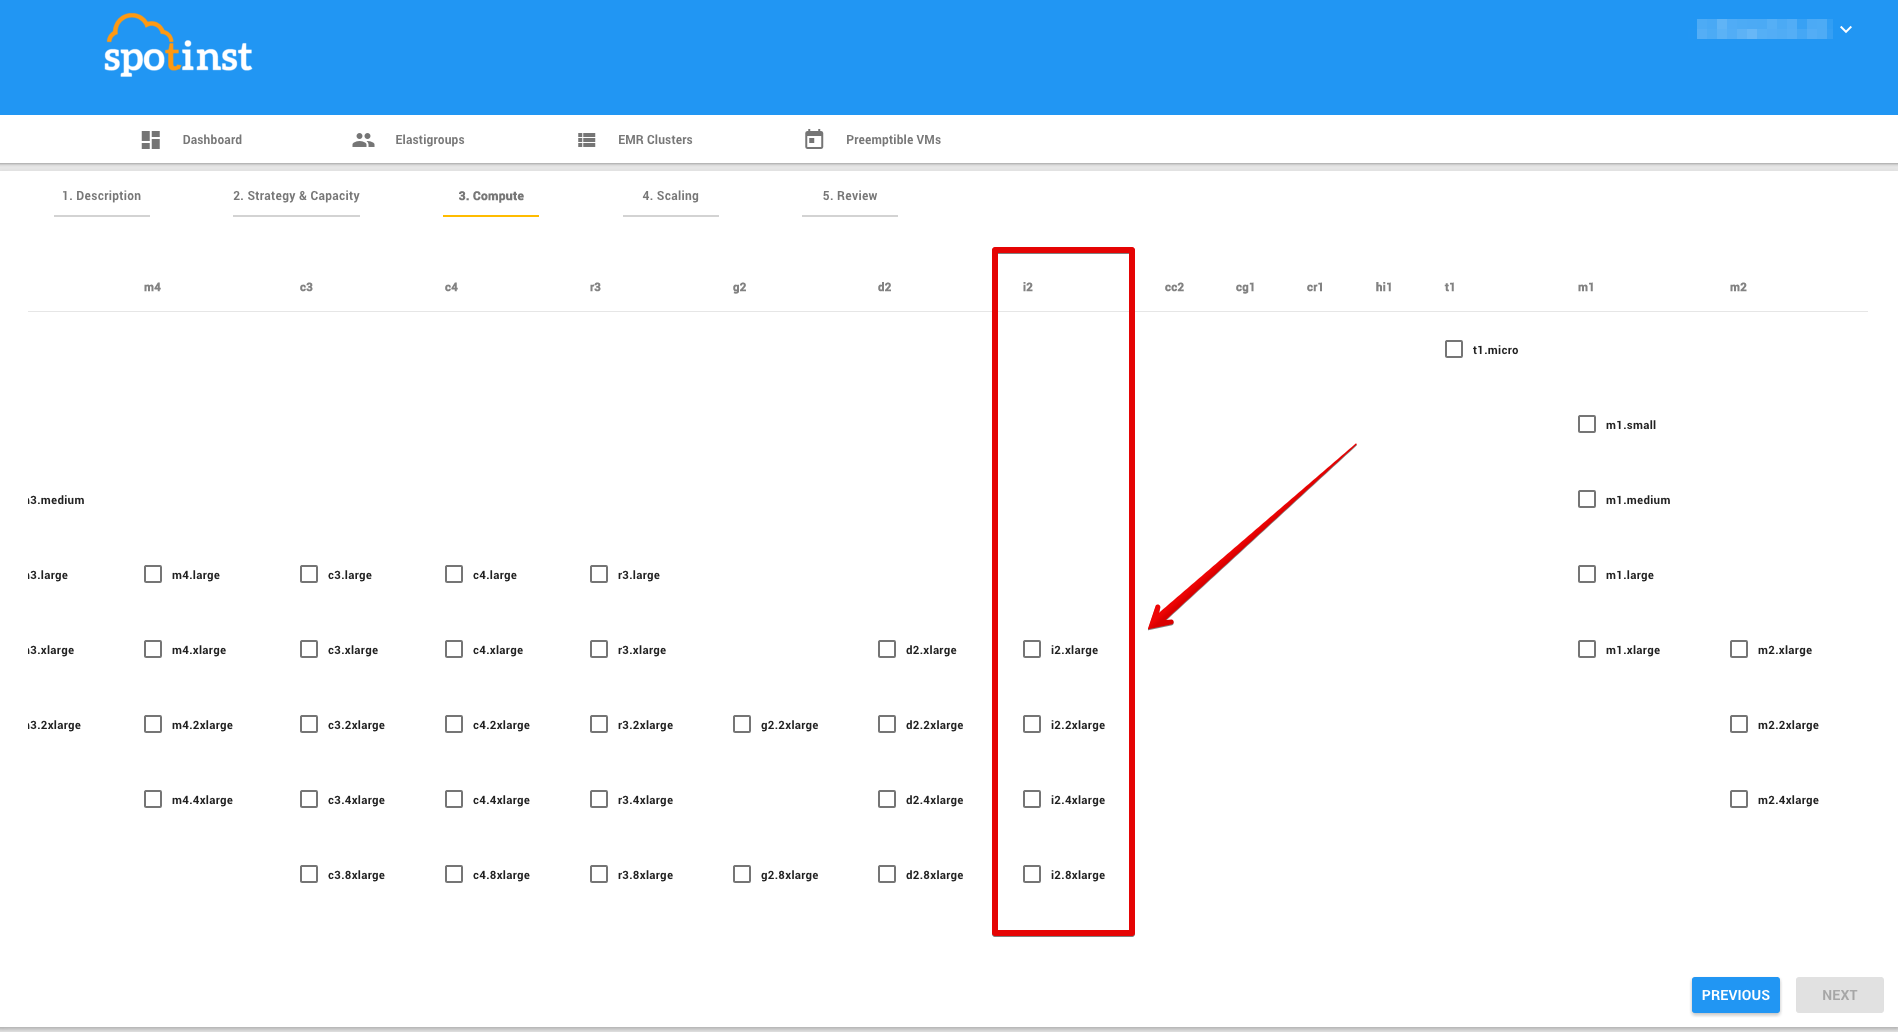The height and width of the screenshot is (1032, 1898).
Task: Select the g2.8xlarge checkbox
Action: pos(742,874)
